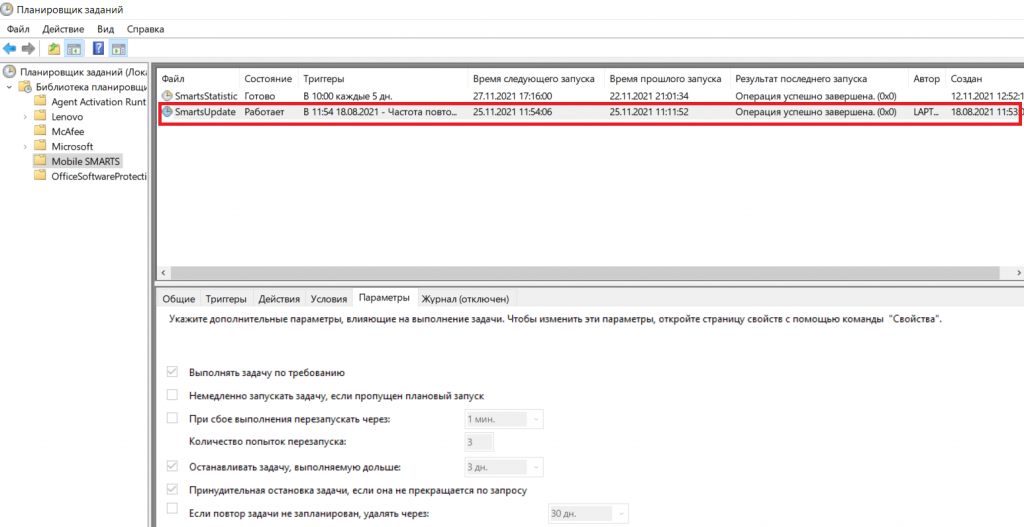Viewport: 1024px width, 527px height.
Task: Select the Параметры tab
Action: click(384, 297)
